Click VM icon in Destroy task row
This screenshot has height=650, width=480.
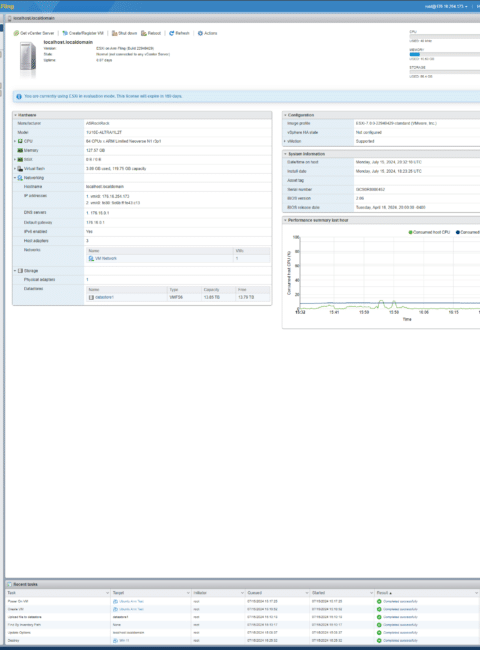[x=115, y=641]
